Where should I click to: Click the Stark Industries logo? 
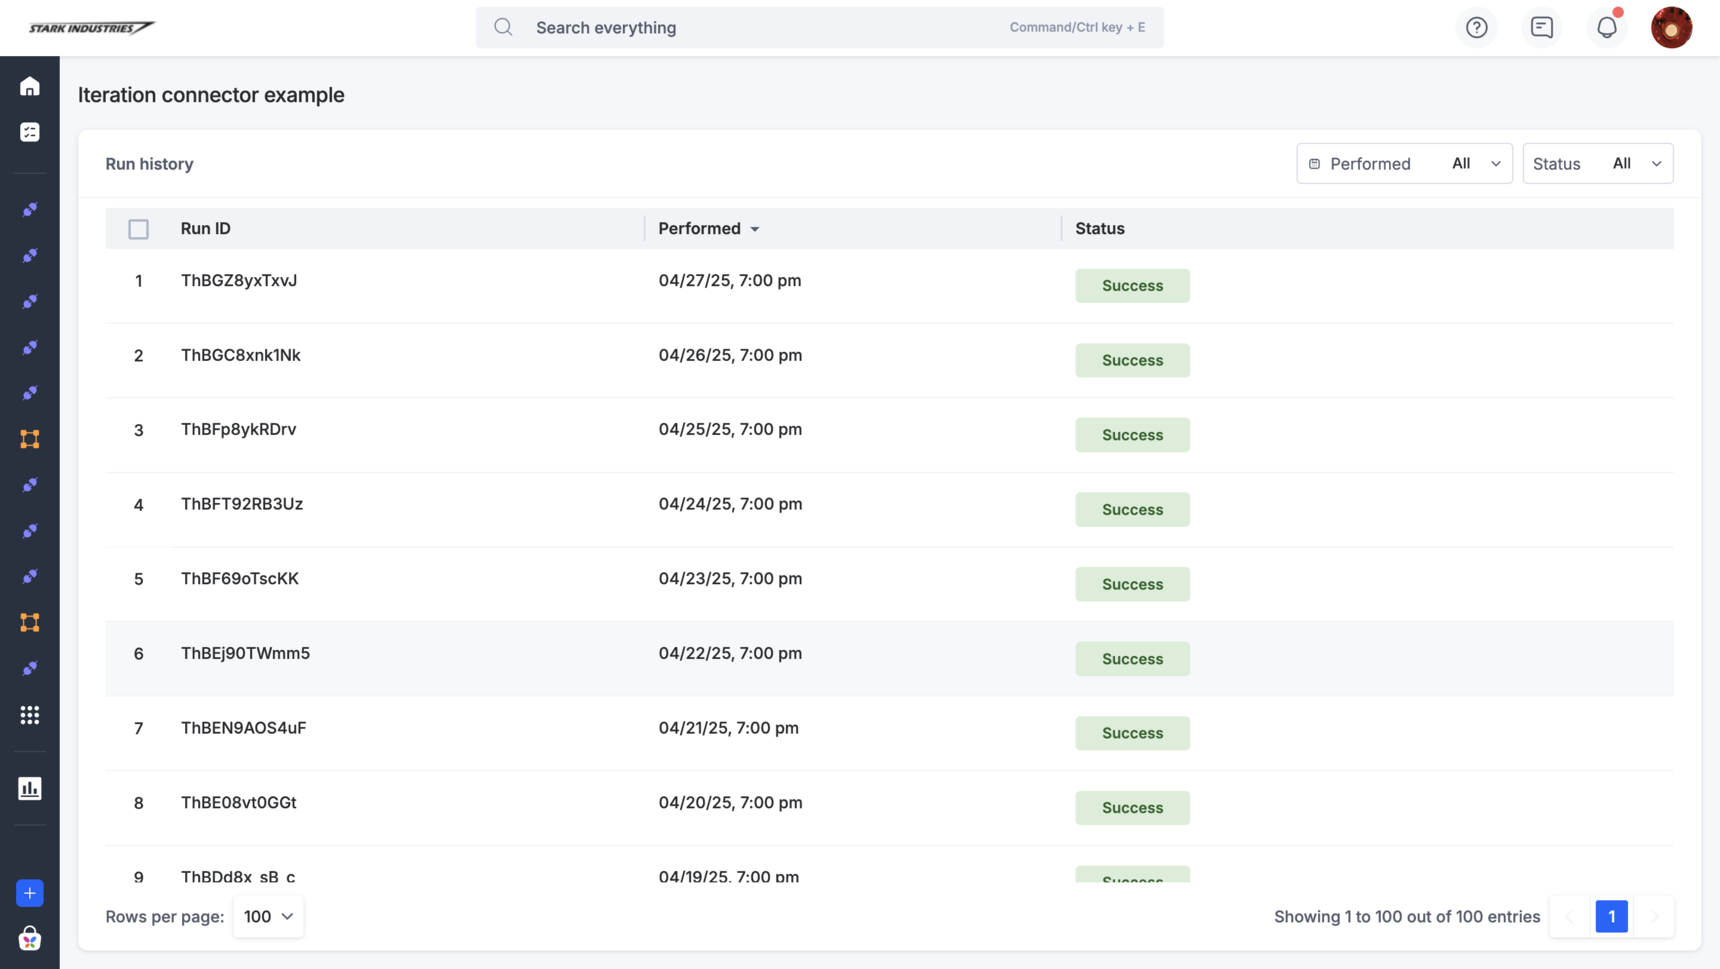pyautogui.click(x=91, y=28)
